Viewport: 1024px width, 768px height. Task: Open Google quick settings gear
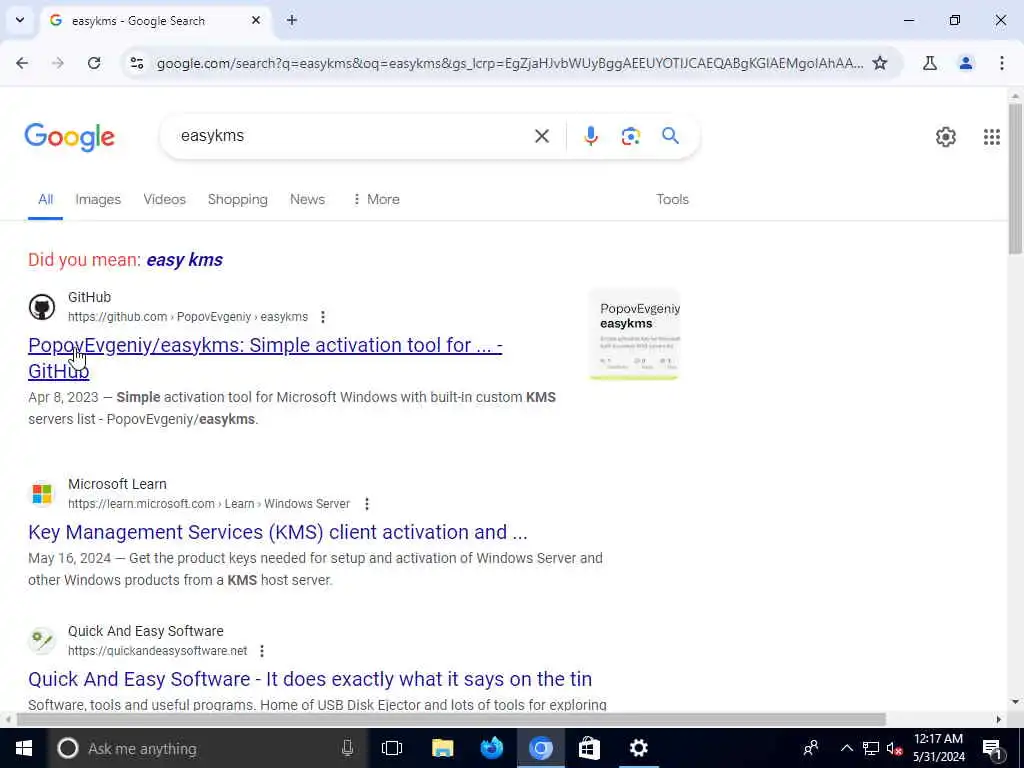coord(946,136)
